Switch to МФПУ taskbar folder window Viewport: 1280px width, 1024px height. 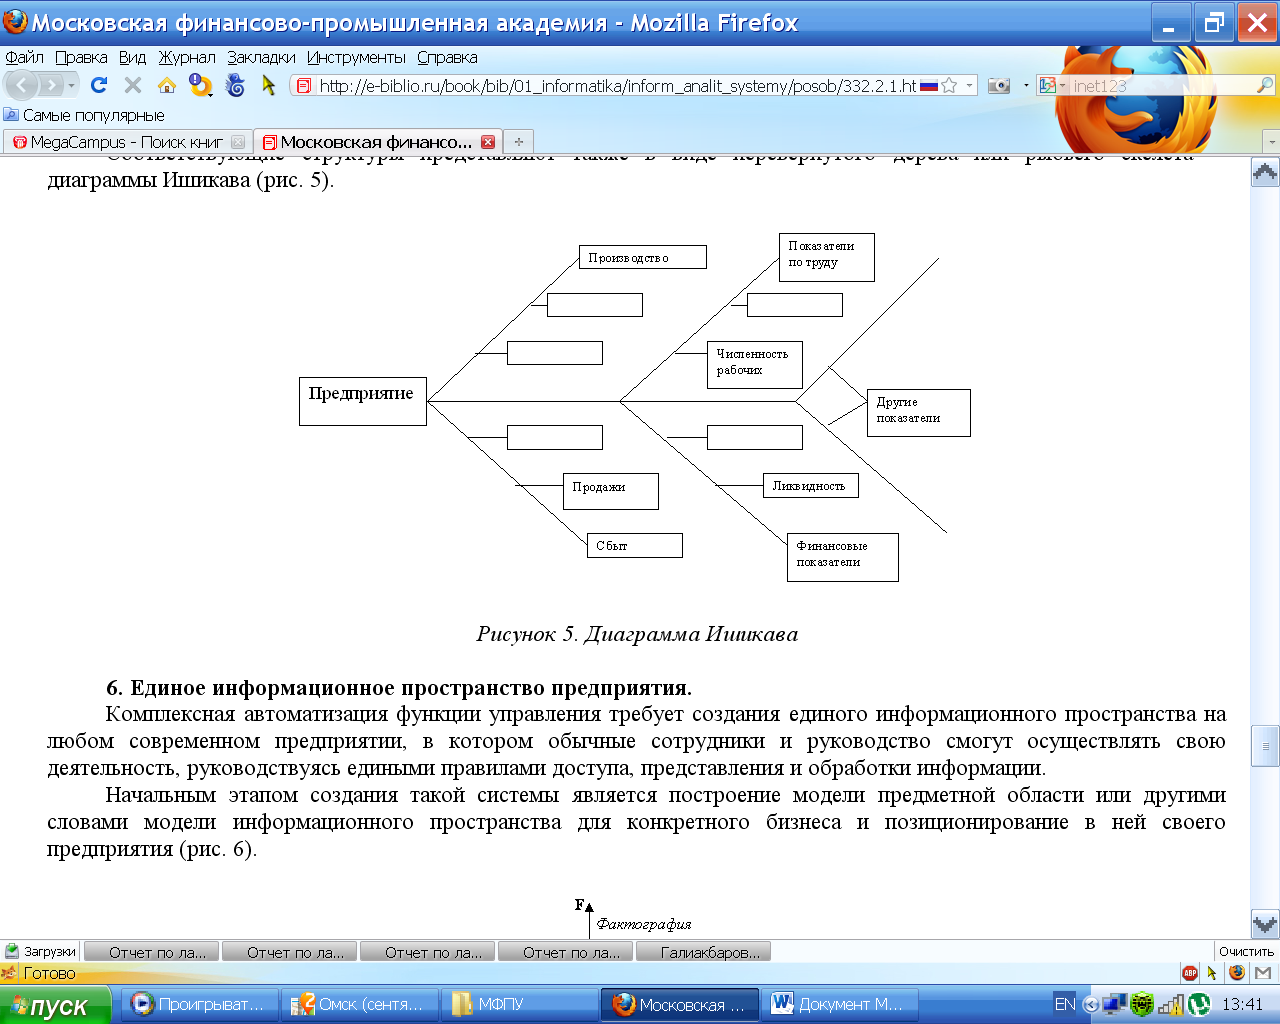point(519,1004)
